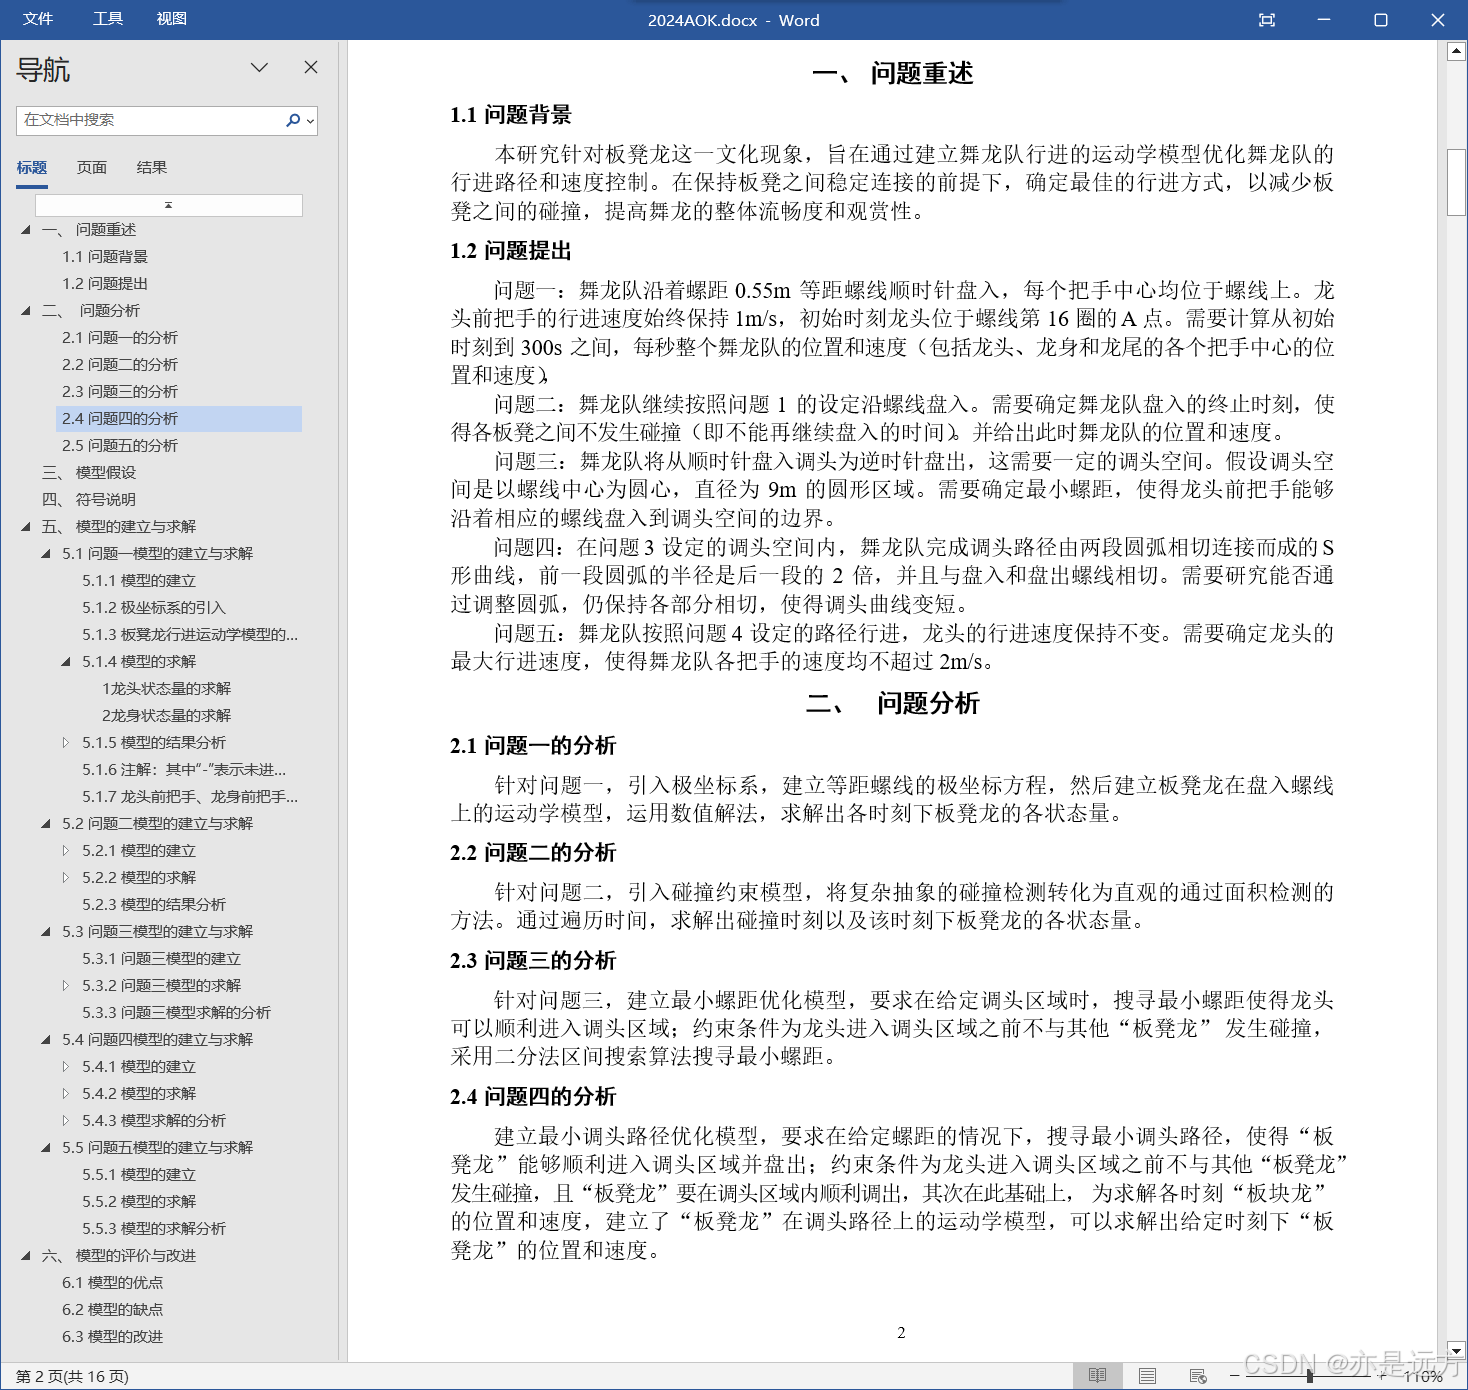Collapse the 二、问题分析 heading
The image size is (1468, 1390).
click(x=26, y=311)
